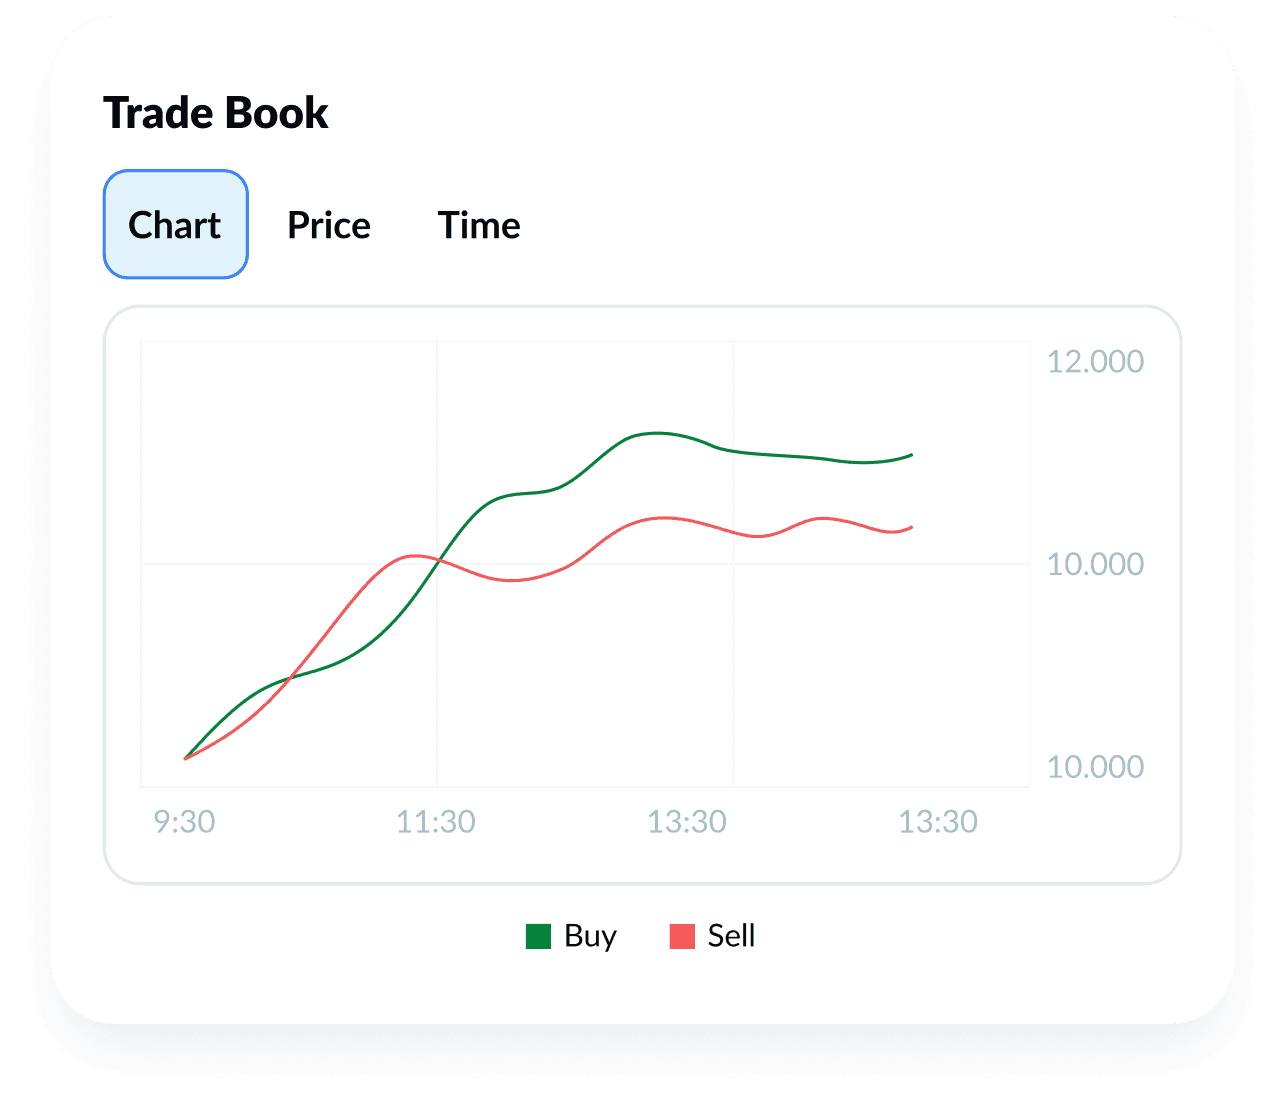Click the 9:30 axis label
Screen dimensions: 1281x1104
tap(186, 822)
